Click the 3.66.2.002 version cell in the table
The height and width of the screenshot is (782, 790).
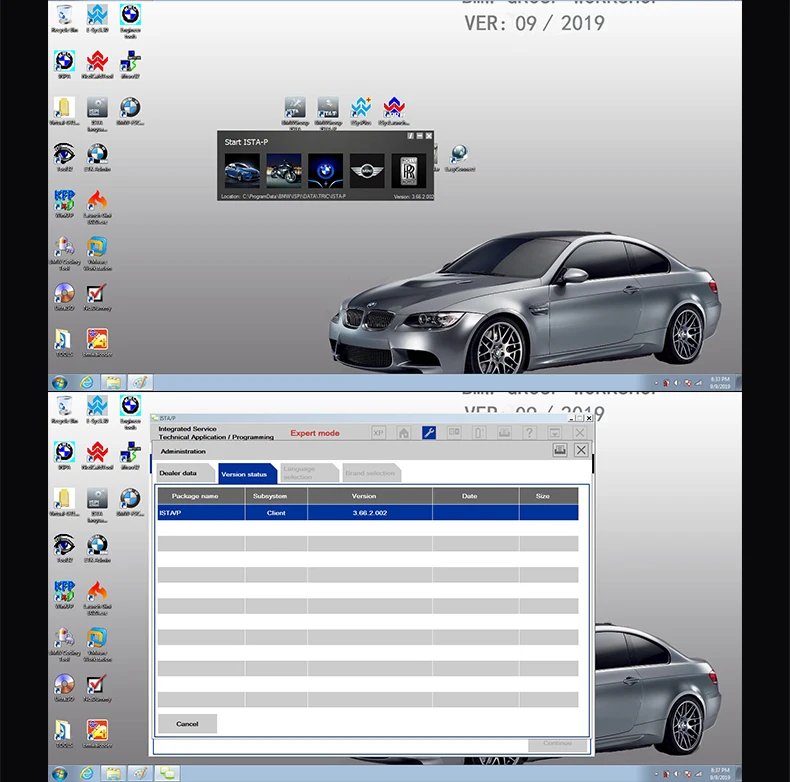pos(370,512)
